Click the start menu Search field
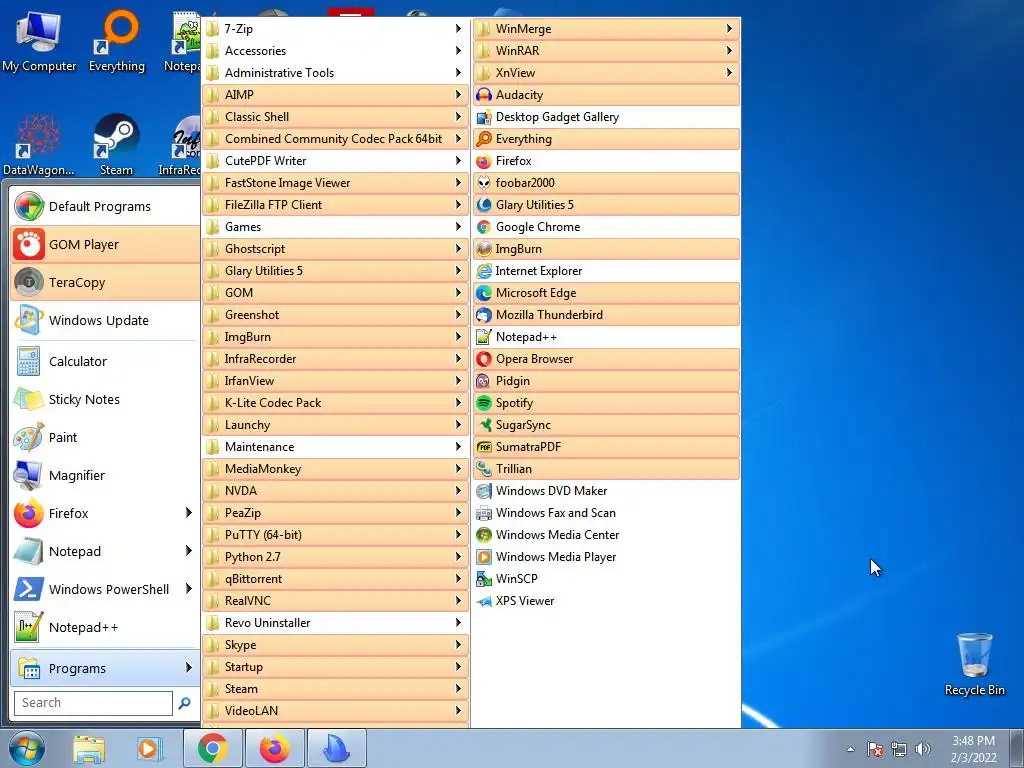This screenshot has height=768, width=1024. point(93,703)
